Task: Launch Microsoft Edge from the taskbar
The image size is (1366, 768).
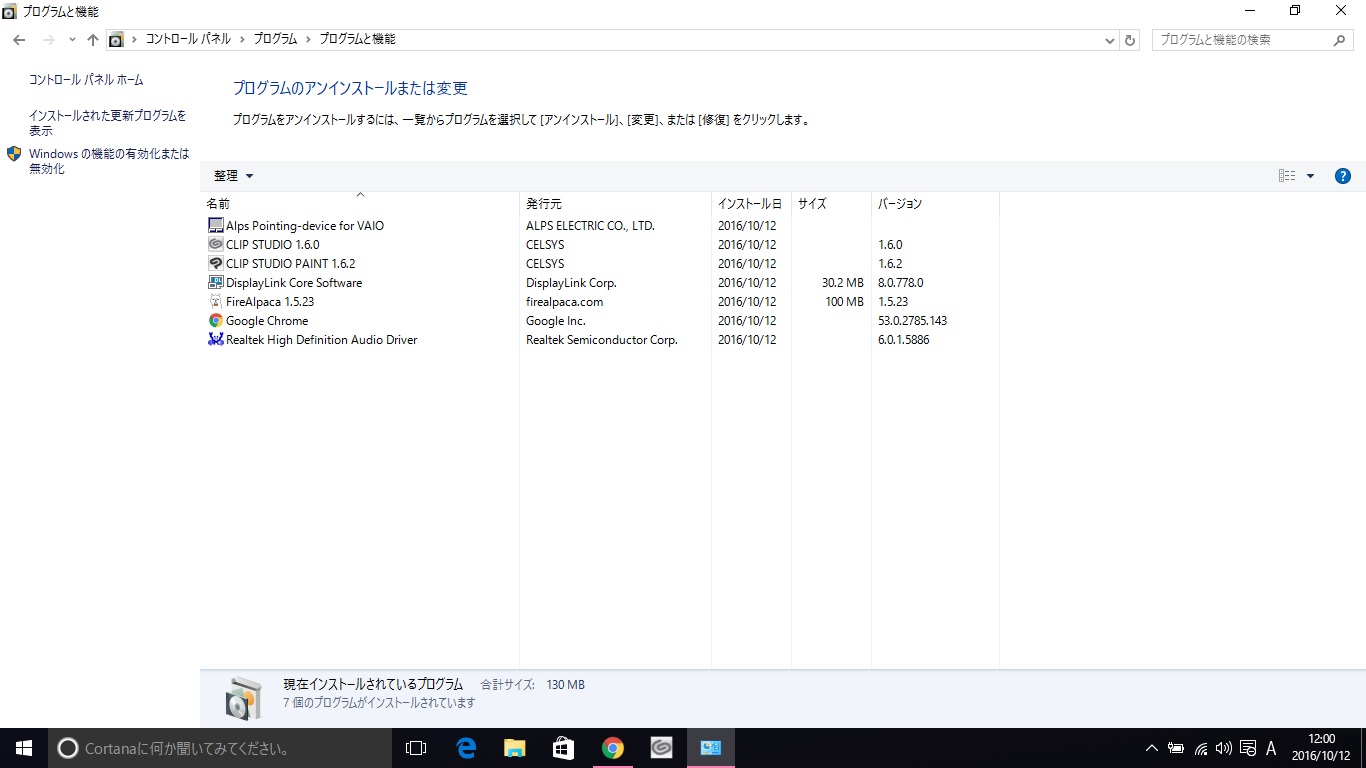Action: coord(466,748)
